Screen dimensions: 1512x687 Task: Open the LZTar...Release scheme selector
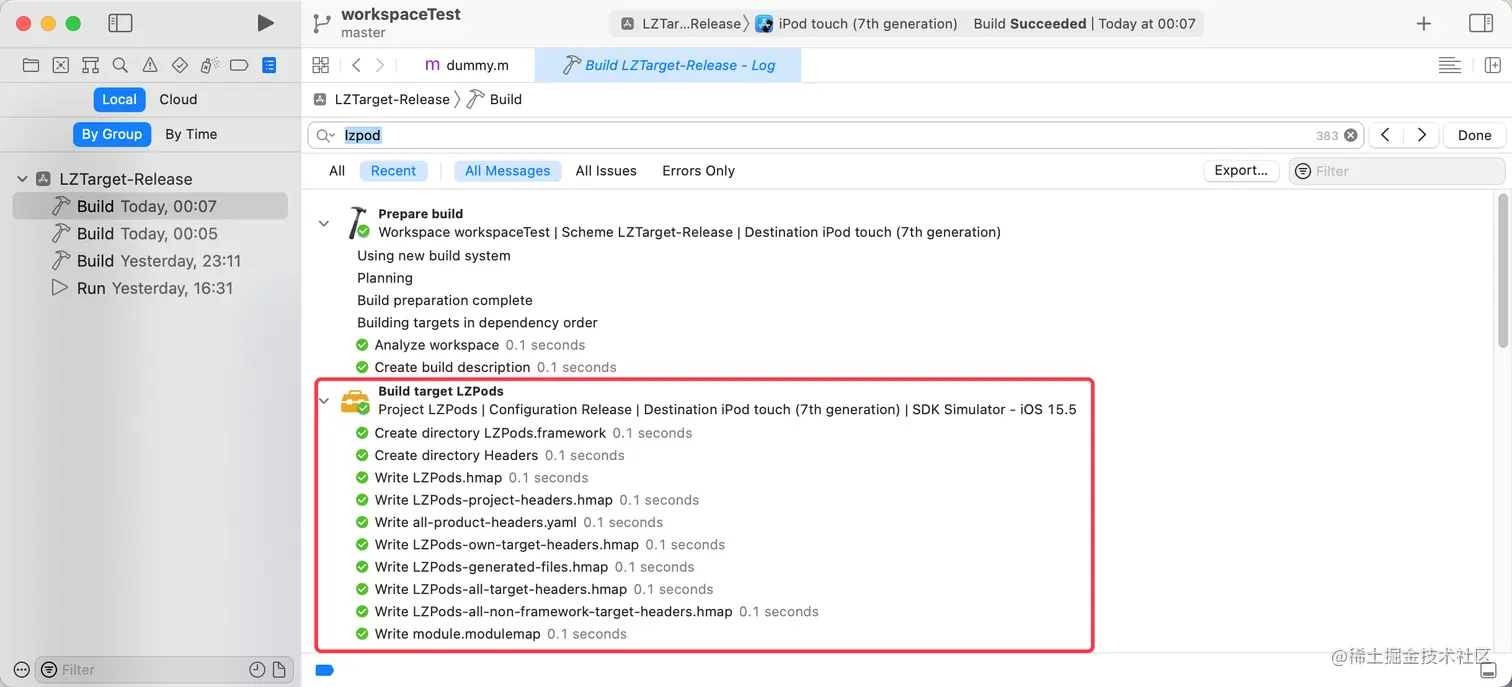tap(681, 24)
